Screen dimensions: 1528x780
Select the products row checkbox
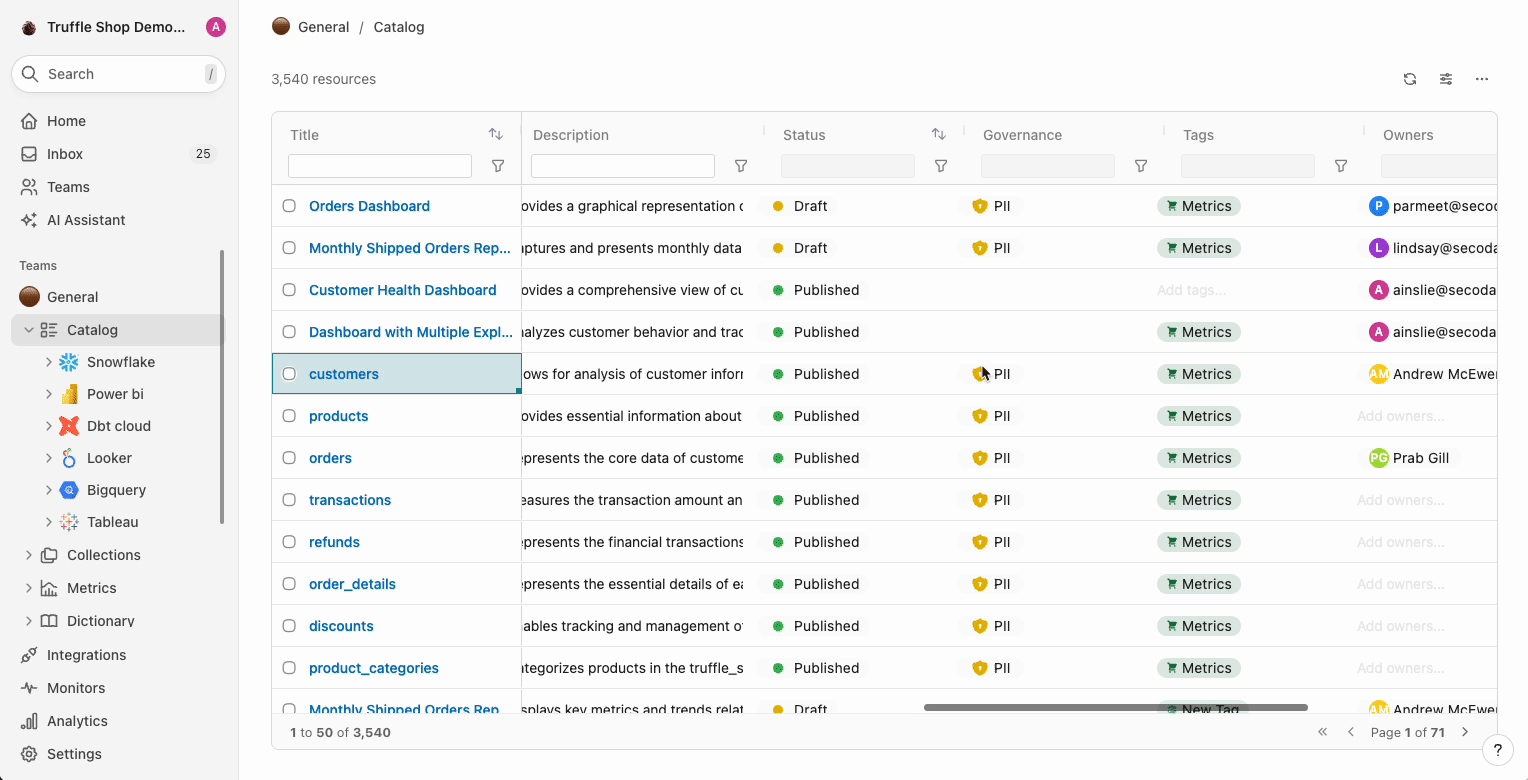289,416
